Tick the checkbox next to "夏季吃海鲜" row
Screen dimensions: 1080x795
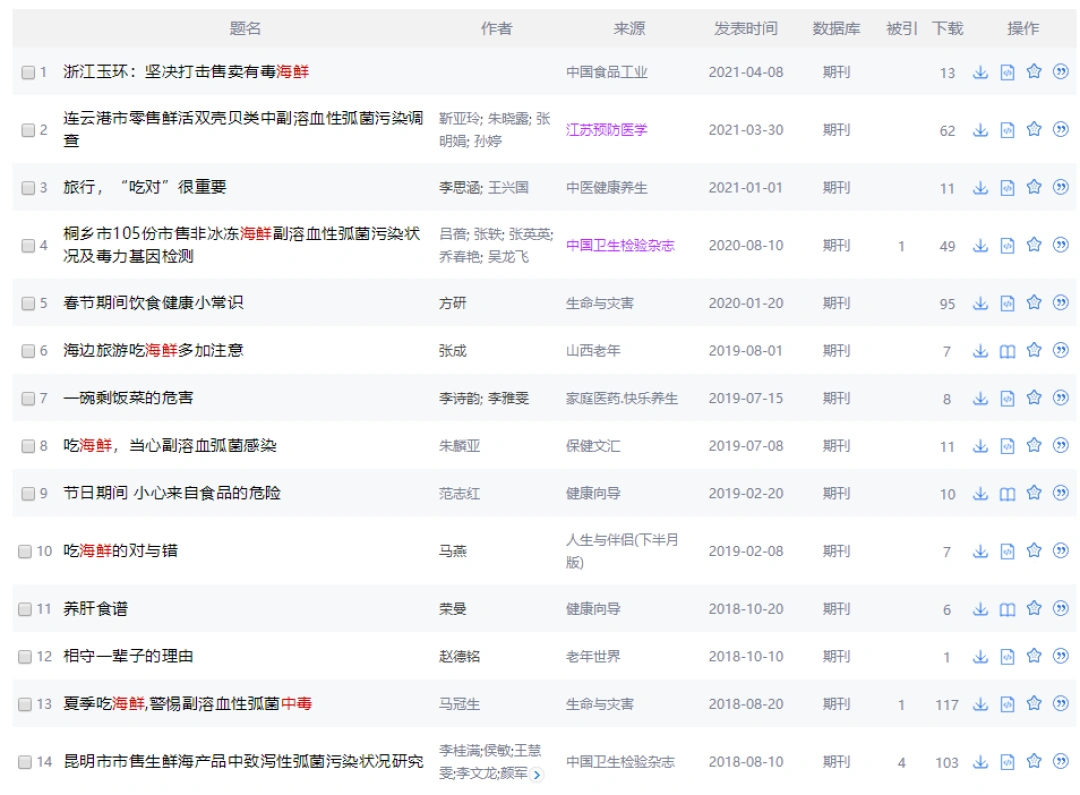point(28,704)
